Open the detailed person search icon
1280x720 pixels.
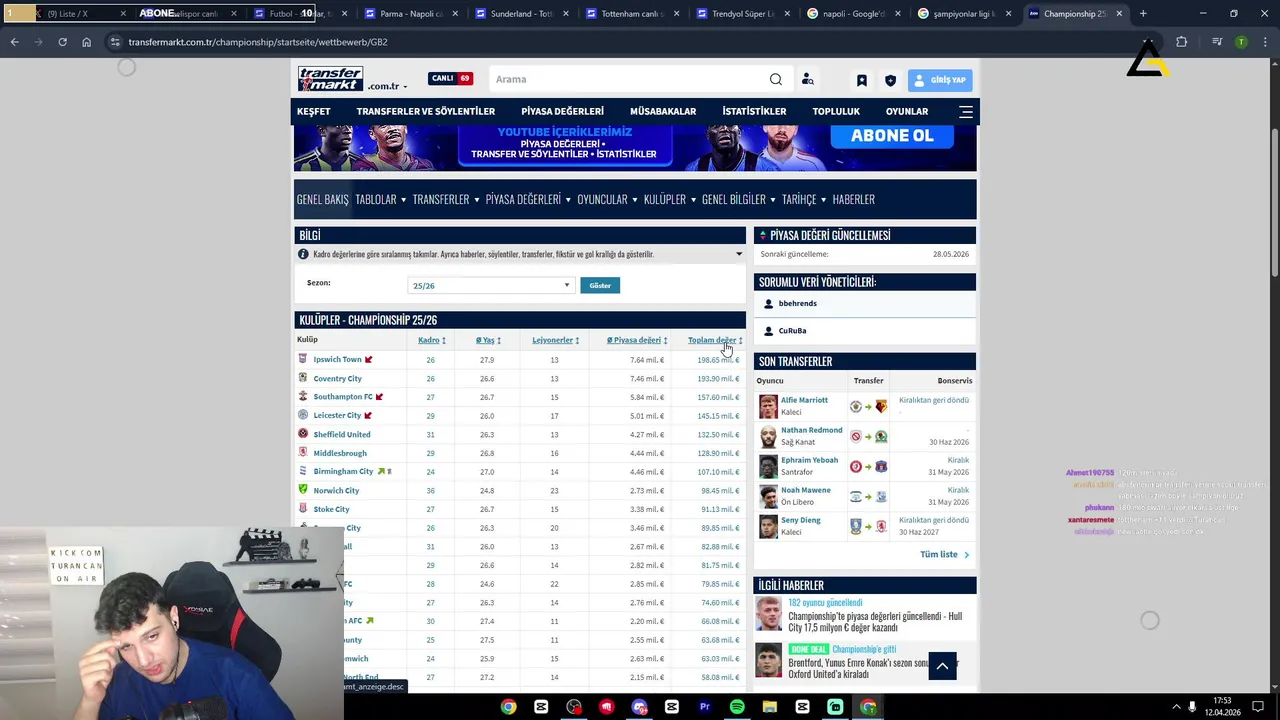tap(807, 79)
